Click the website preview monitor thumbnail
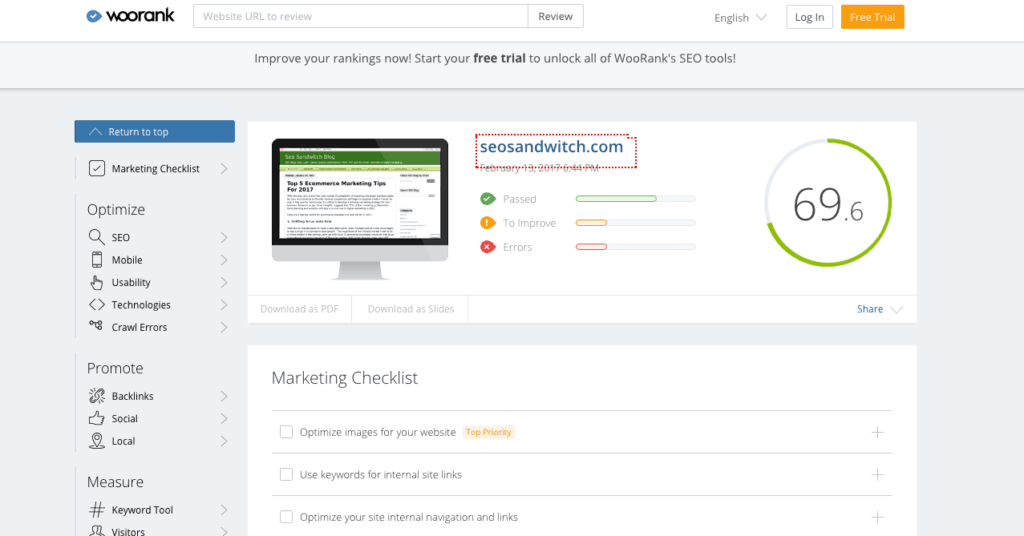This screenshot has height=536, width=1024. tap(360, 209)
